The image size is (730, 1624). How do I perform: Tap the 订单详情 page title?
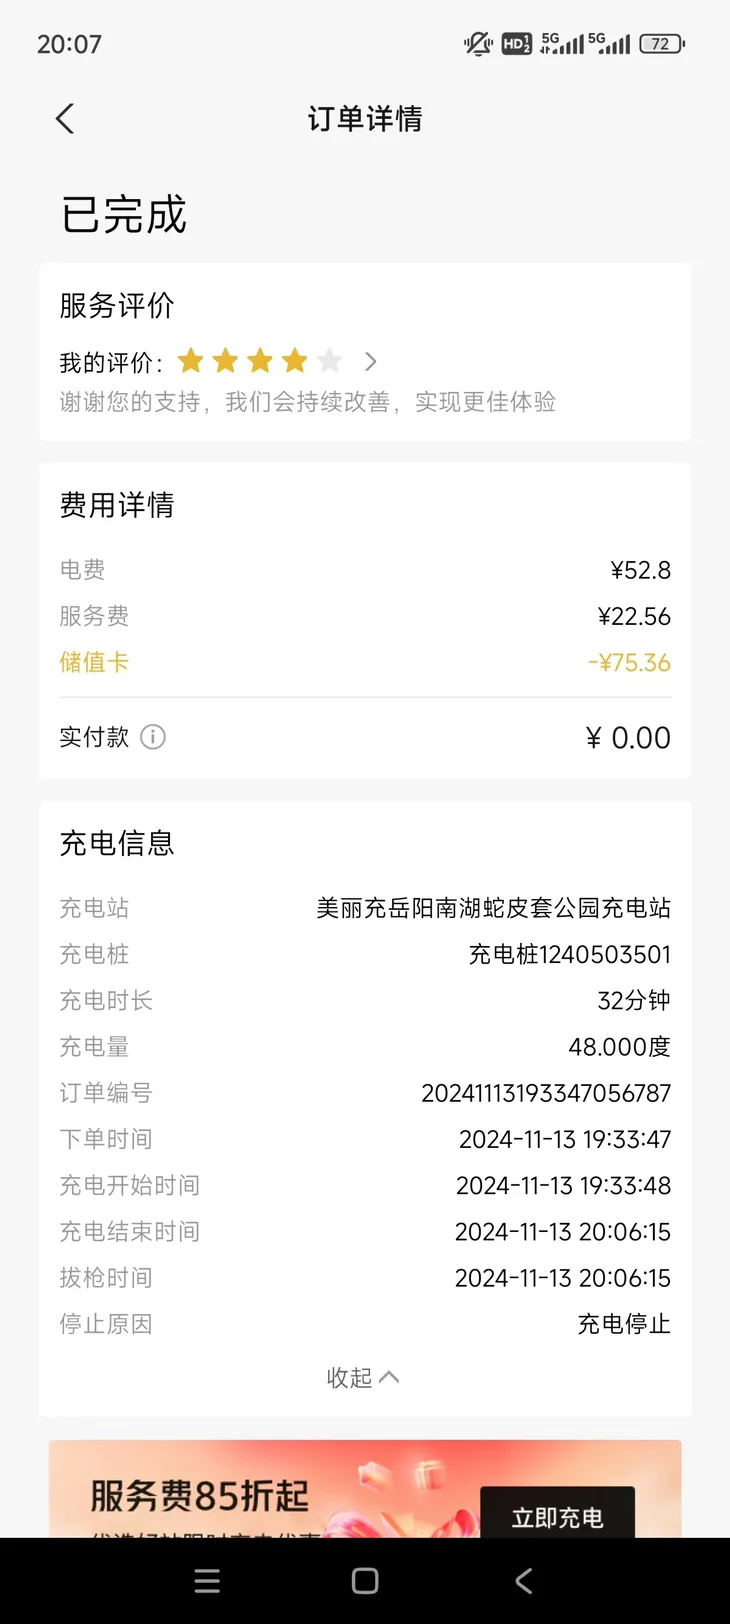tap(365, 119)
